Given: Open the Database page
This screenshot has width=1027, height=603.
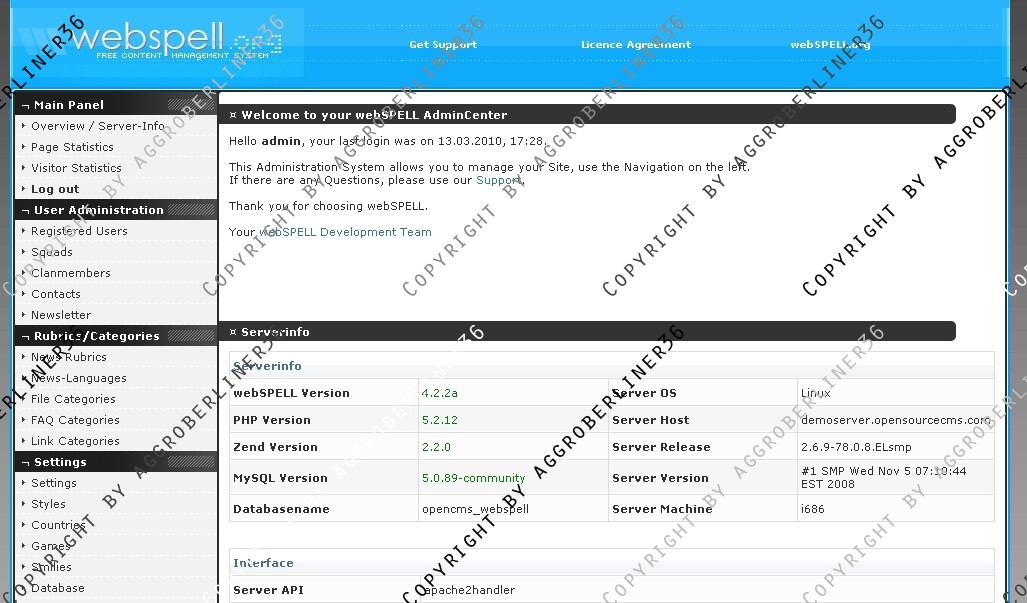Looking at the screenshot, I should [x=58, y=587].
